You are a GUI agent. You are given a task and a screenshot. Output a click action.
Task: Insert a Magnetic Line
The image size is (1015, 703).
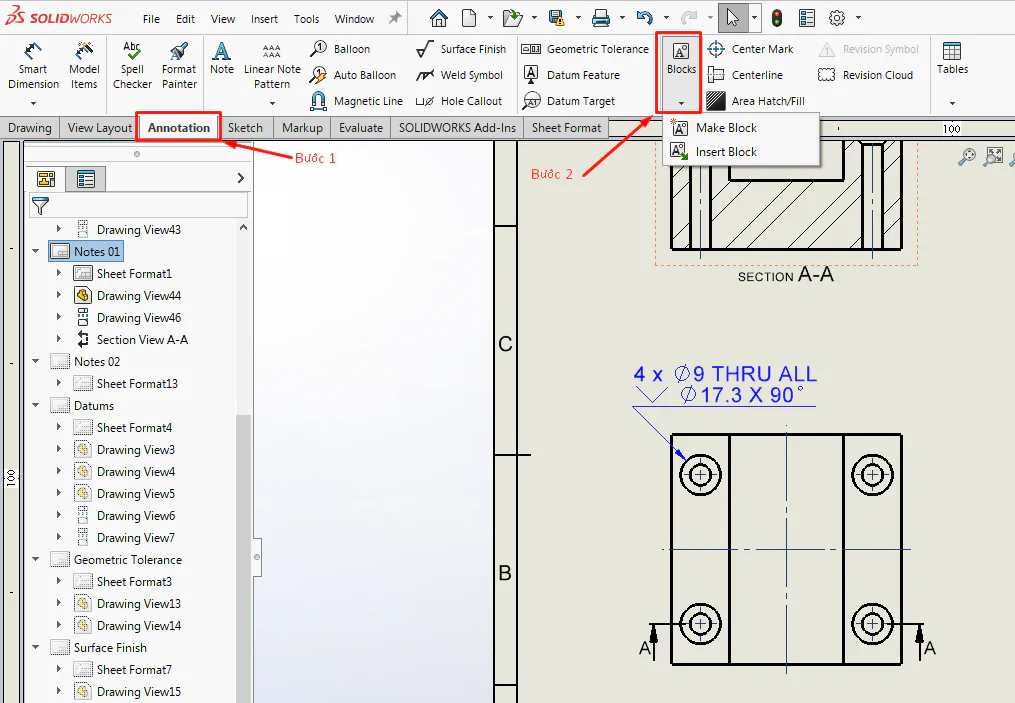pos(357,101)
